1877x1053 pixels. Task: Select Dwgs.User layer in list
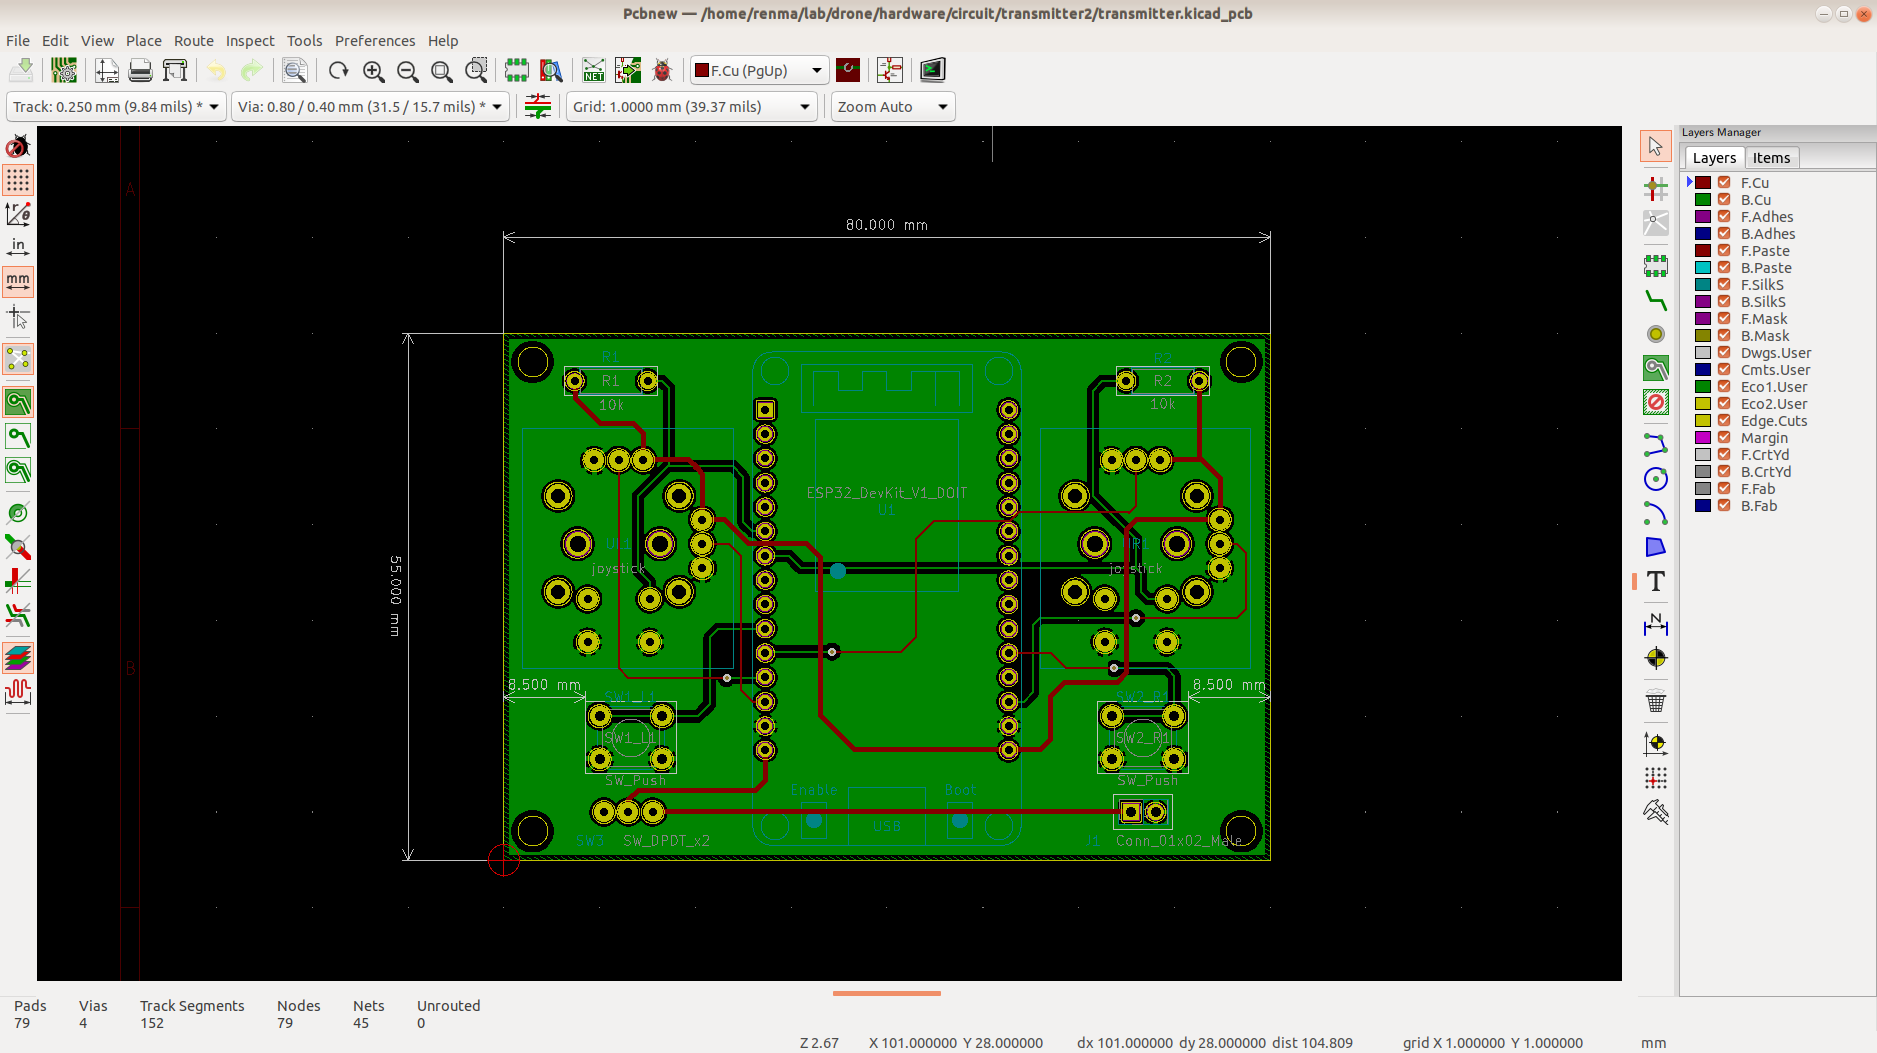(x=1775, y=353)
